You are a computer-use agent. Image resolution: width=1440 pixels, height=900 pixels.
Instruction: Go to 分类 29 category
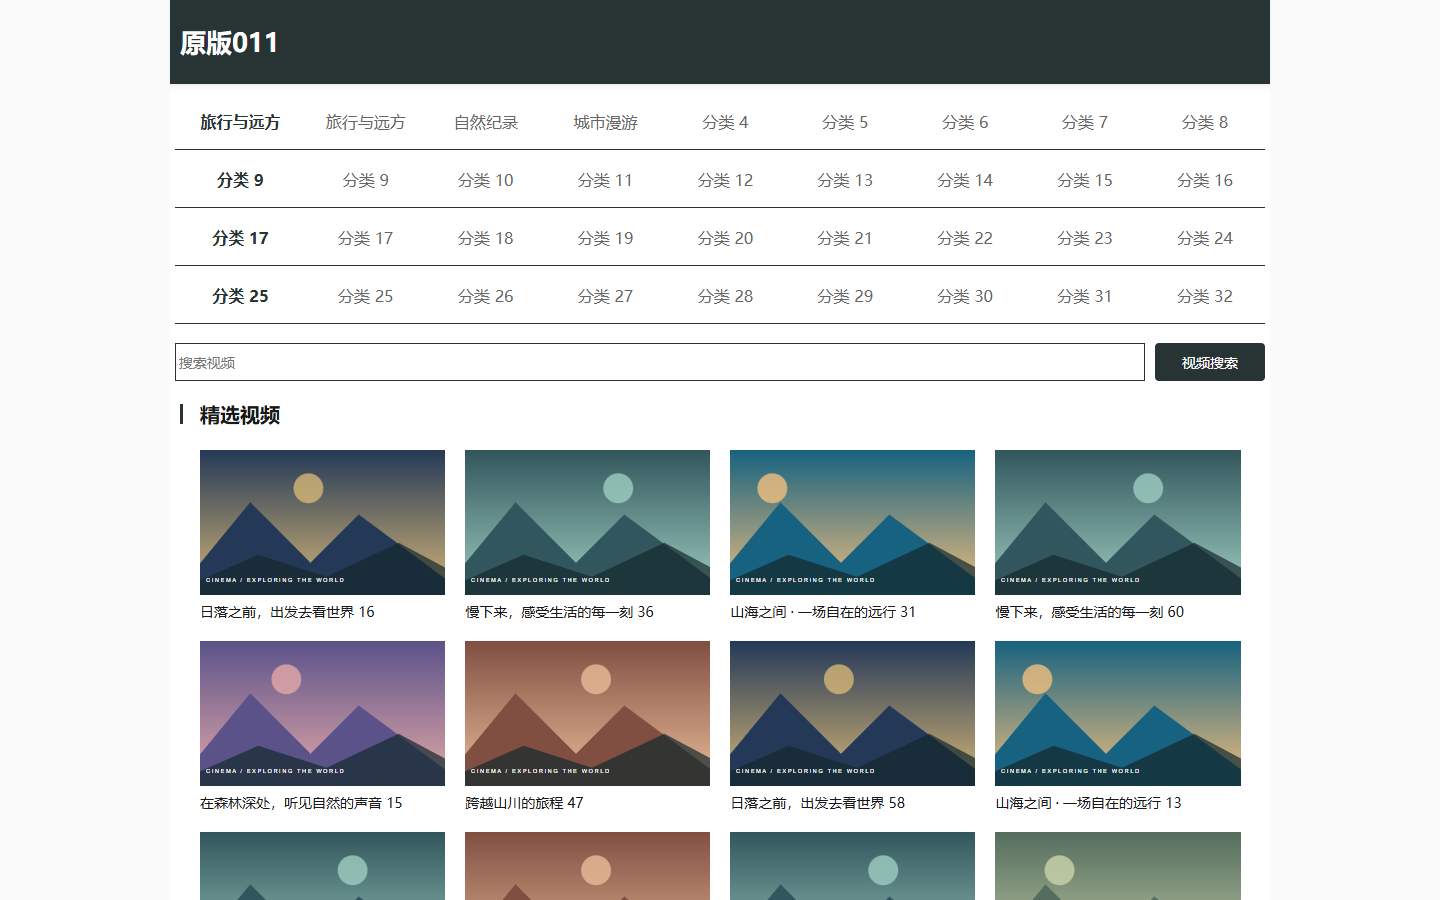[845, 296]
